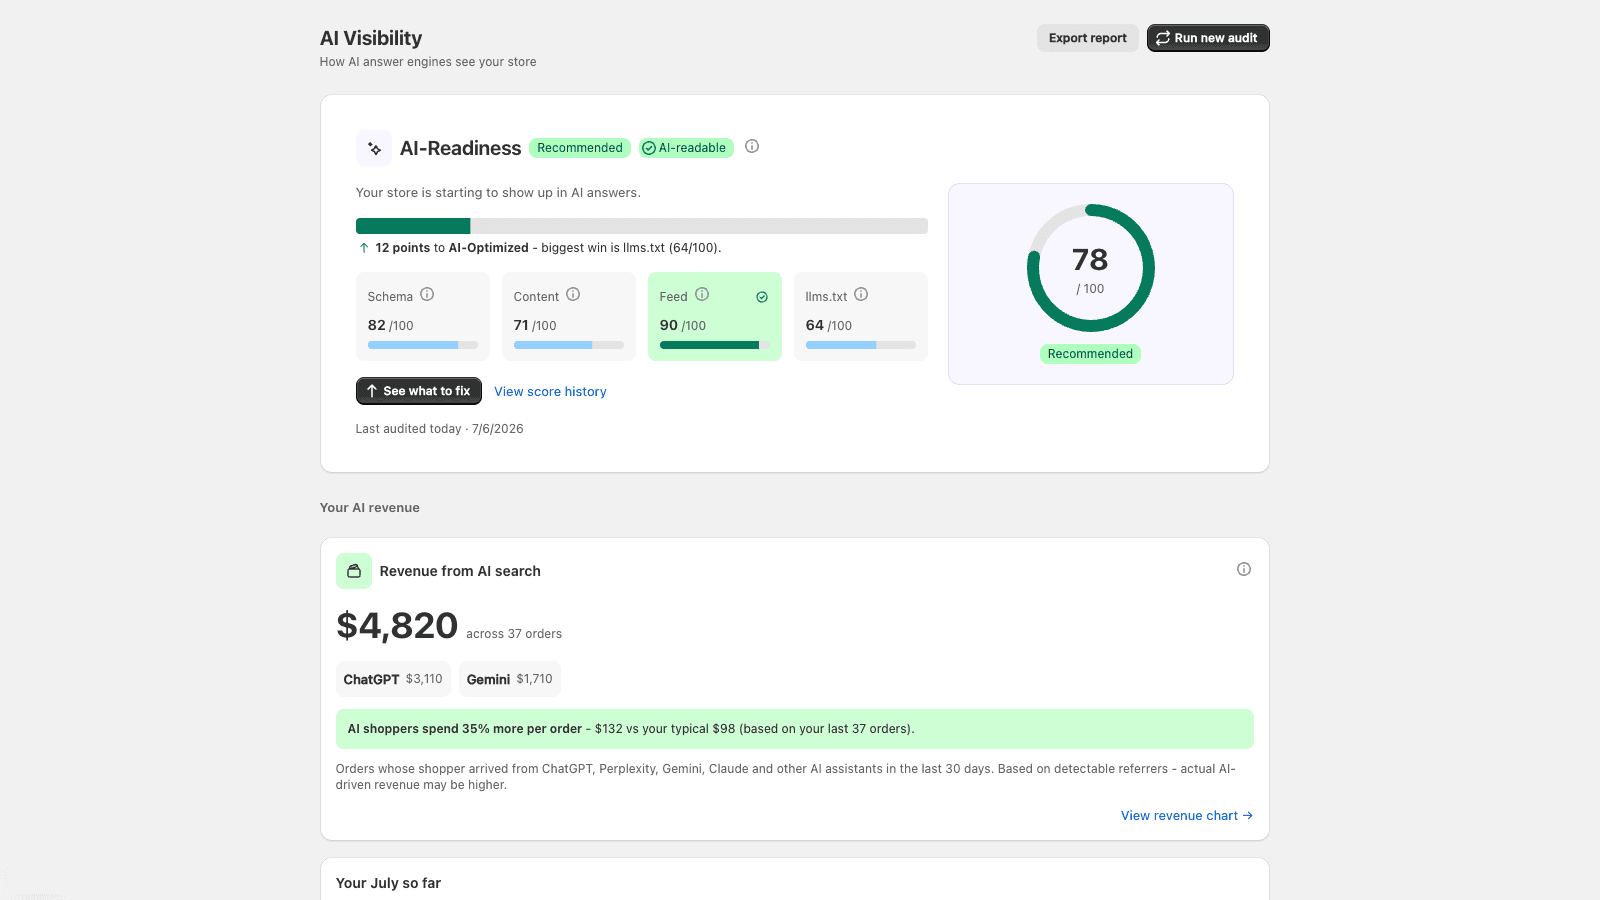1600x900 pixels.
Task: Click the AI-Readiness sparkle icon
Action: 374,148
